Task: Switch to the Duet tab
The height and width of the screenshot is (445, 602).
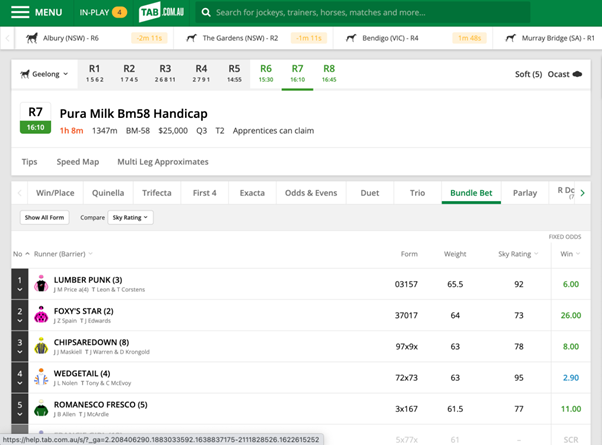Action: [x=370, y=193]
